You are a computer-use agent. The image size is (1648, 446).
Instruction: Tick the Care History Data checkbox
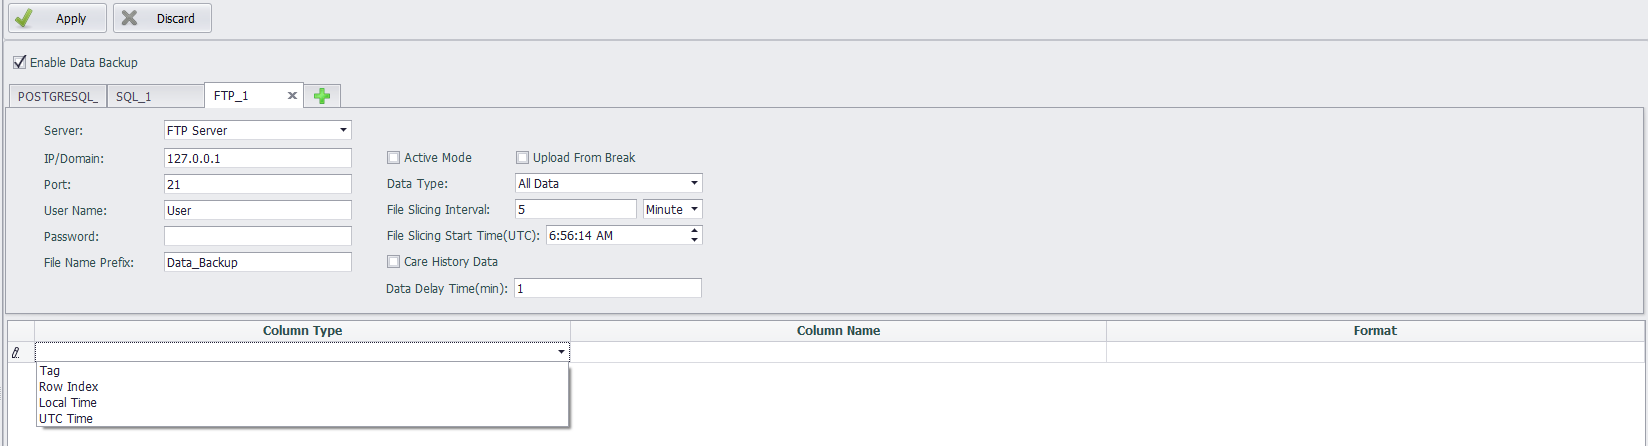point(393,262)
